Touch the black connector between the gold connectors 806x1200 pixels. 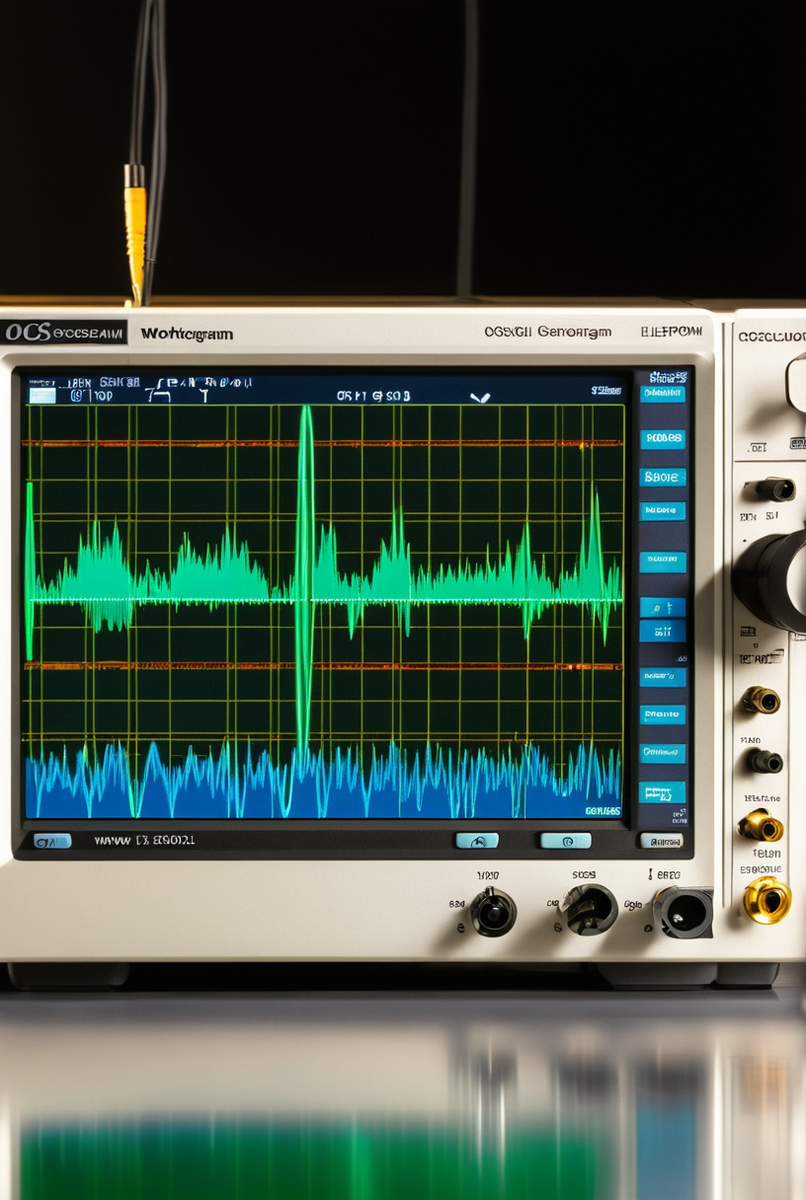pyautogui.click(x=765, y=761)
